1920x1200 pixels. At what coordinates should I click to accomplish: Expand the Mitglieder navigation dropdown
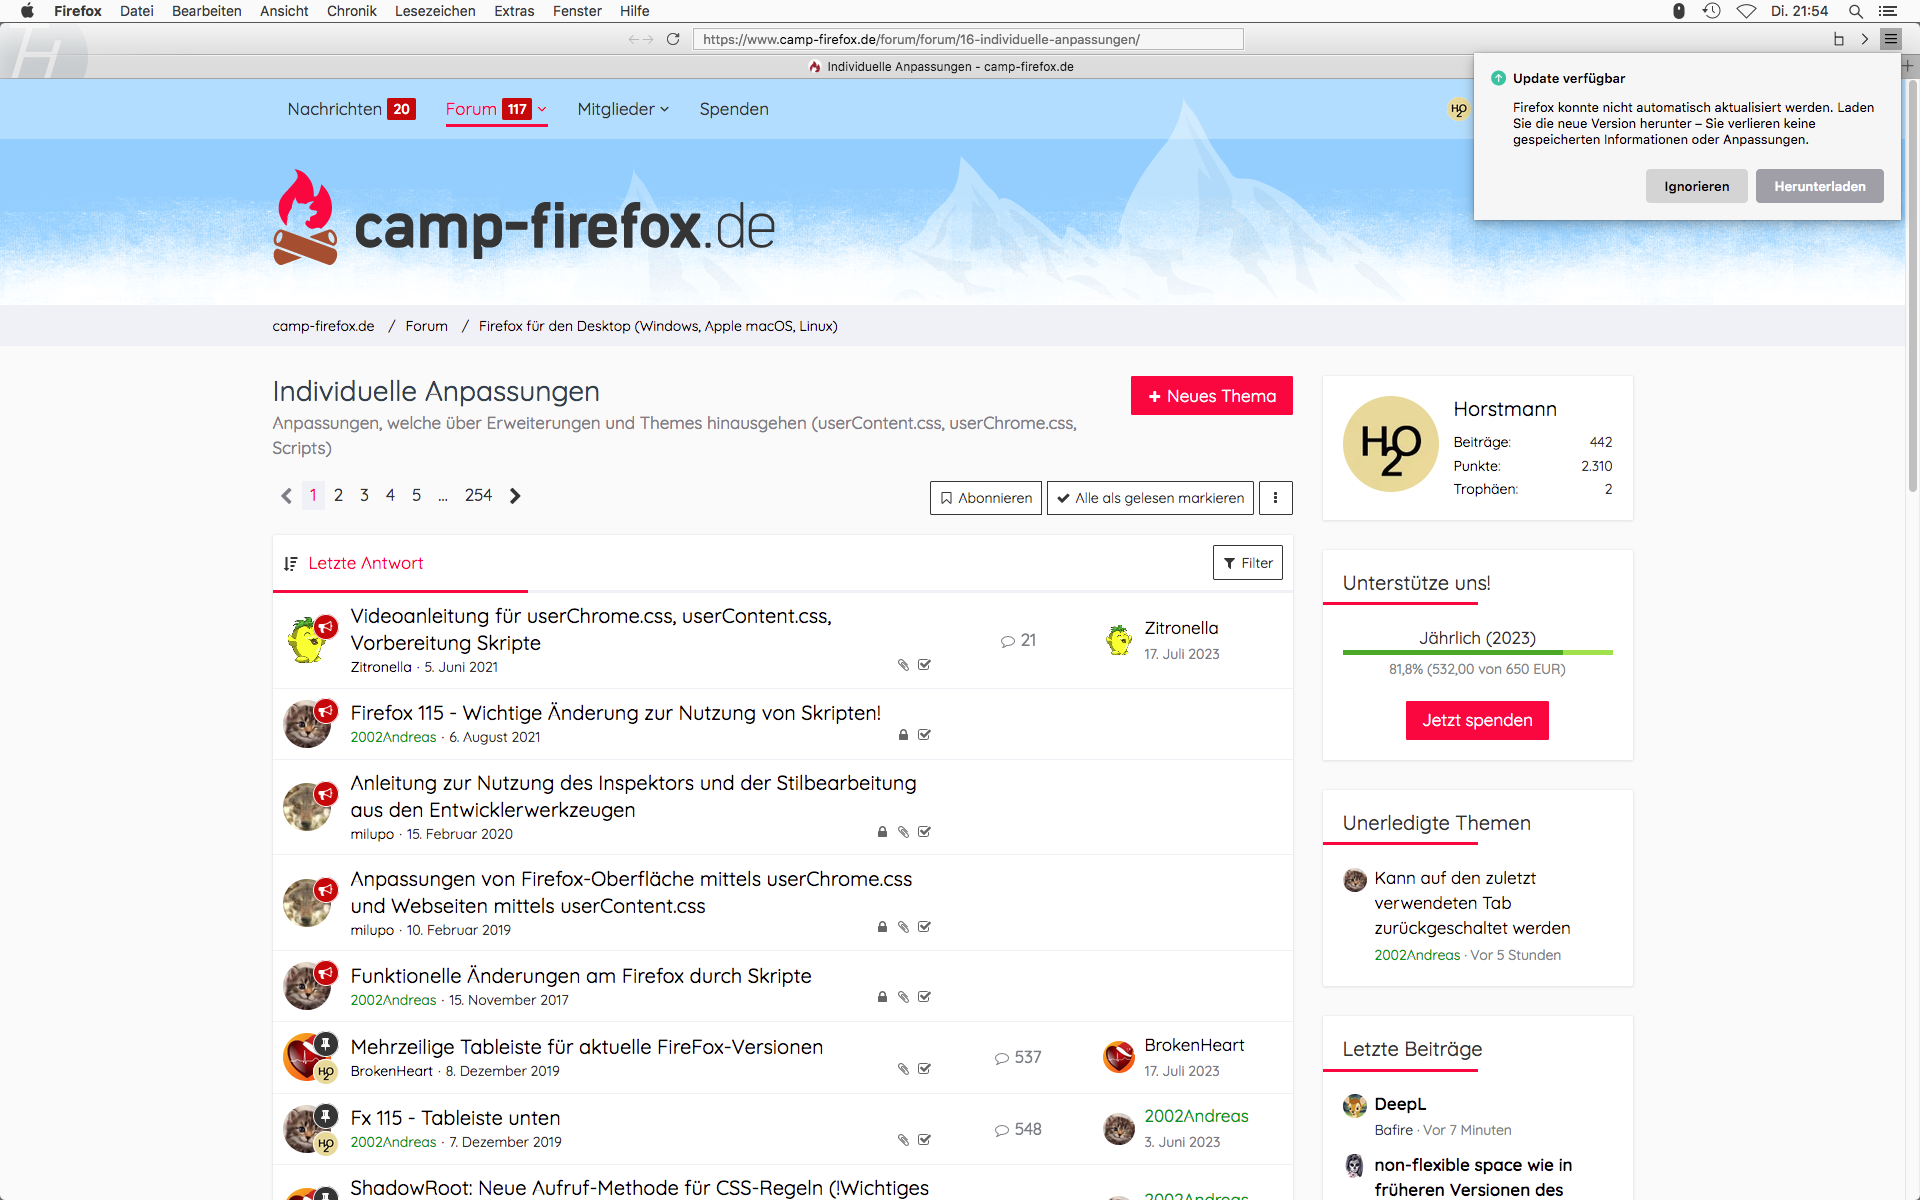coord(665,109)
